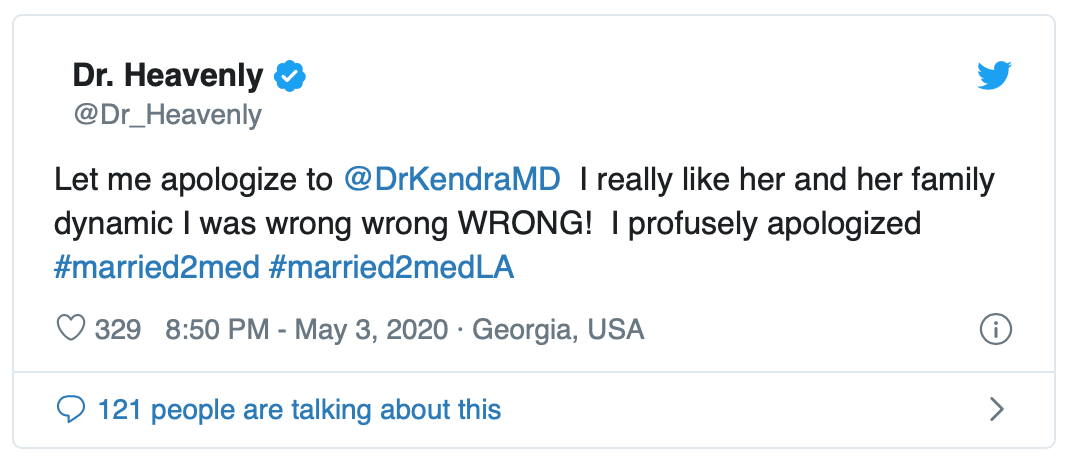Open the @DrKendraMD mention

pos(450,181)
